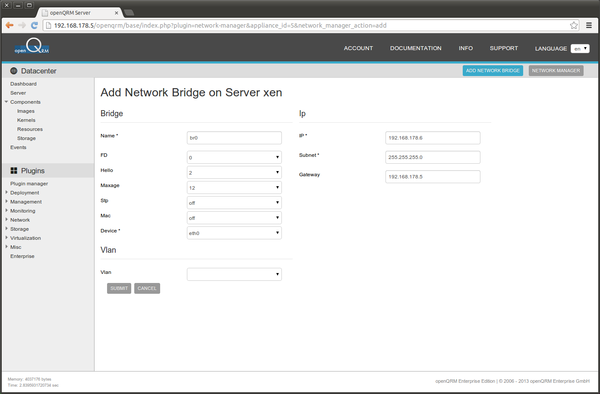
Task: Expand the Storage plugins section
Action: [7, 229]
